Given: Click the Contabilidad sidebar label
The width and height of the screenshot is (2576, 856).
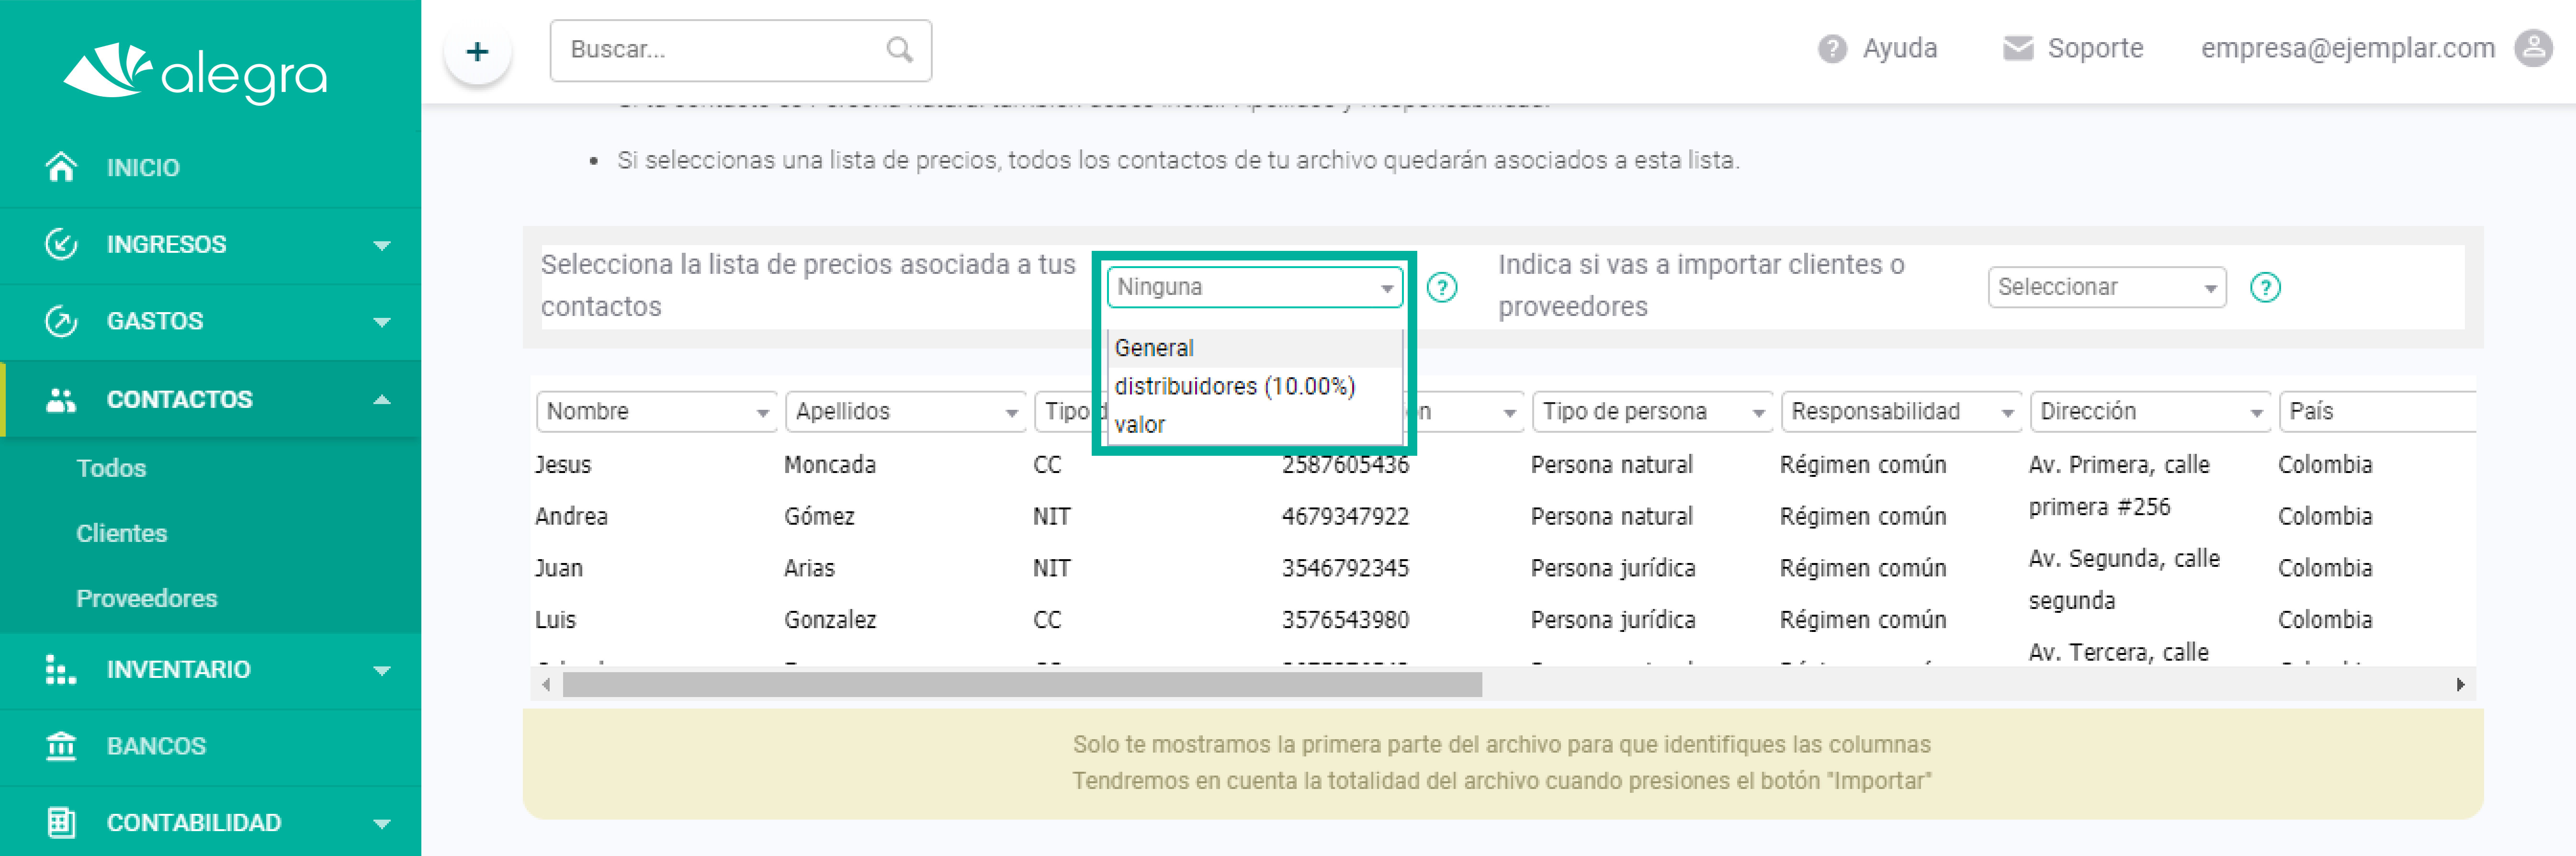Looking at the screenshot, I should pyautogui.click(x=194, y=822).
